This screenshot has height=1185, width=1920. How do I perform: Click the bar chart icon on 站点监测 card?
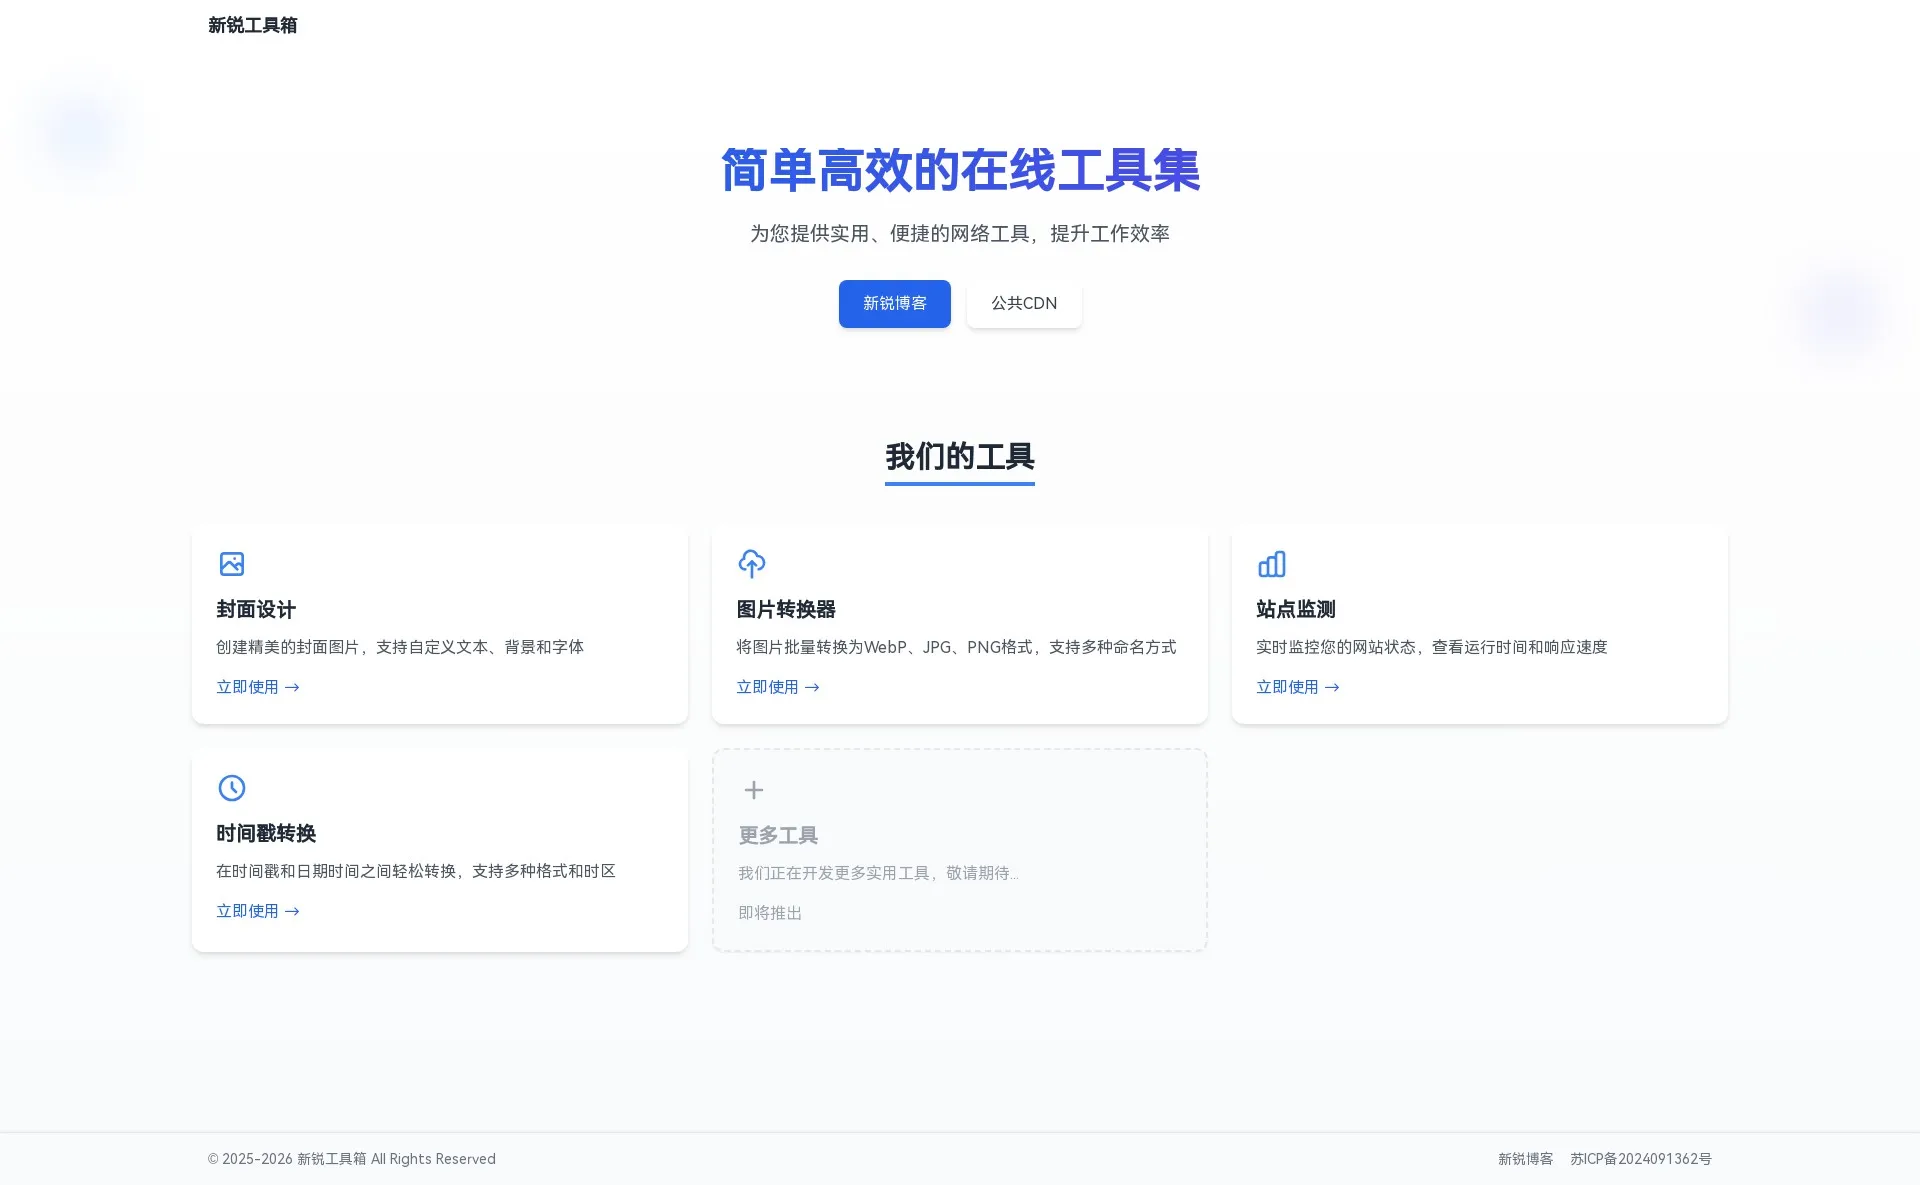(x=1271, y=564)
